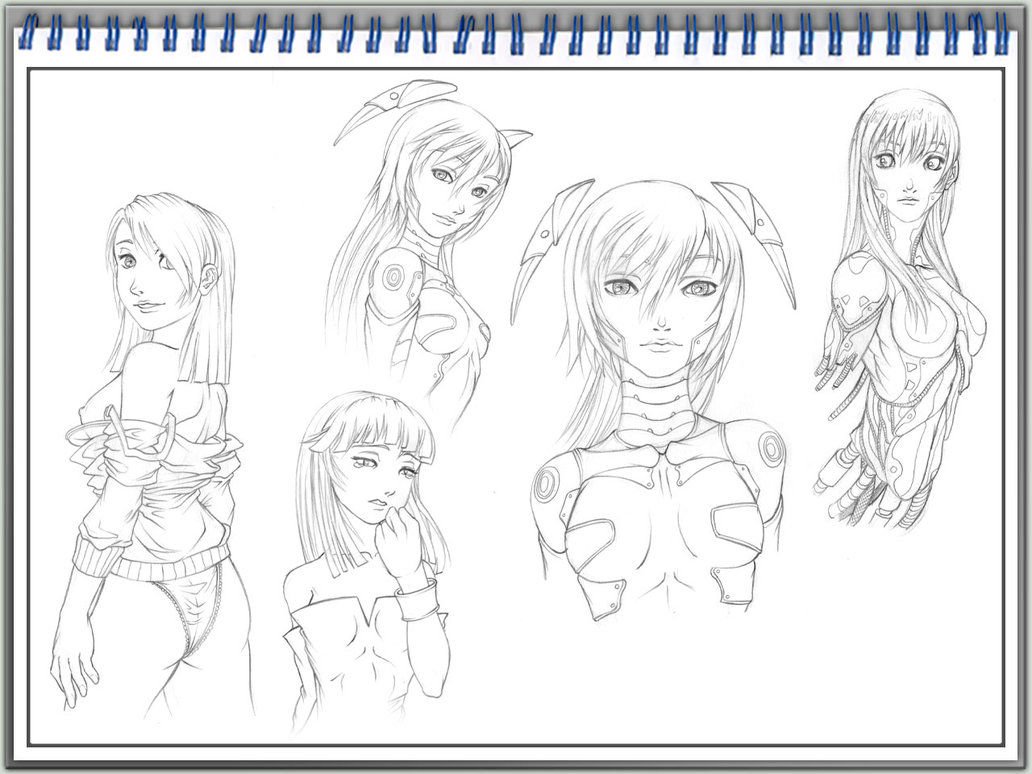Click the far-right cyborg figure sketch
Viewport: 1032px width, 774px height.
[x=895, y=310]
